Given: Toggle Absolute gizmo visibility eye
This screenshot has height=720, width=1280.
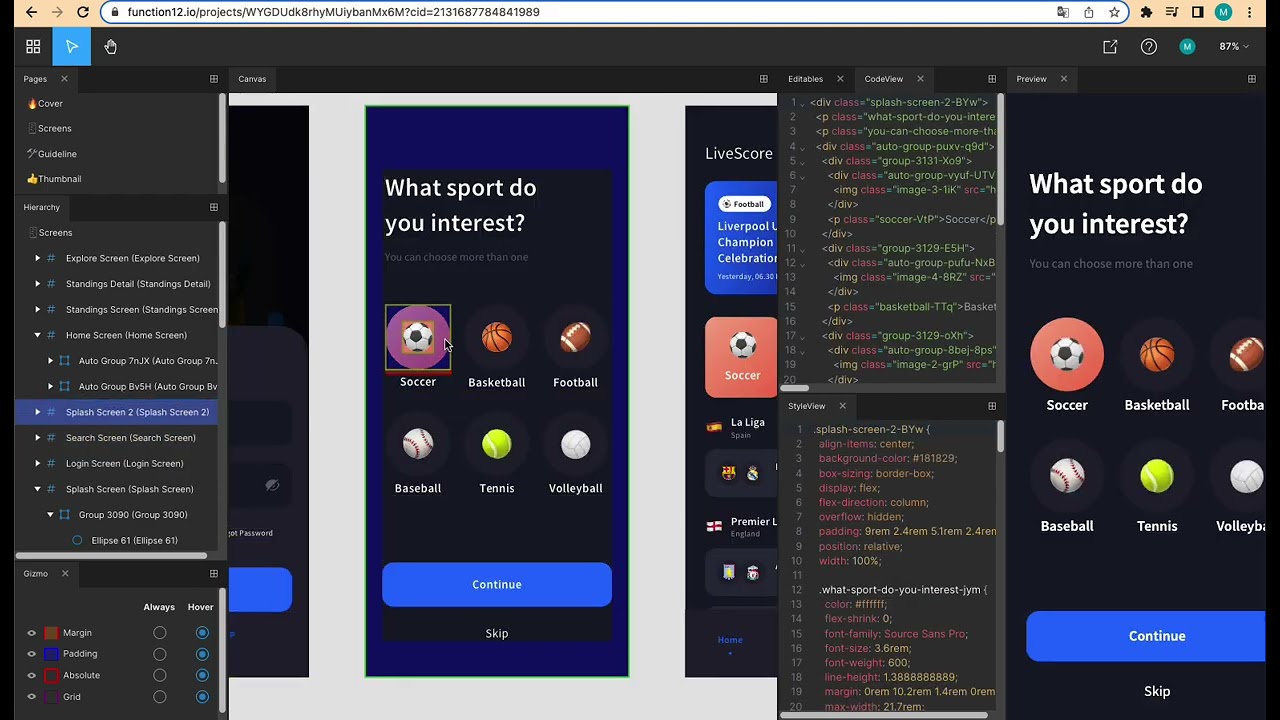Looking at the screenshot, I should pos(31,675).
